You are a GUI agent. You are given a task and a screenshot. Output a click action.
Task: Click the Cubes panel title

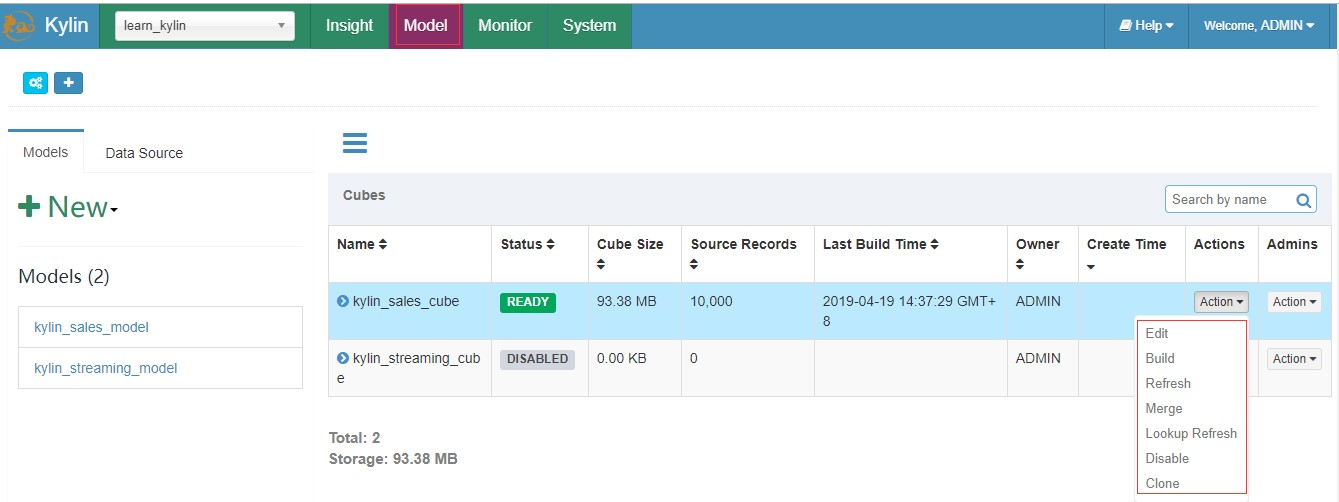coord(364,195)
